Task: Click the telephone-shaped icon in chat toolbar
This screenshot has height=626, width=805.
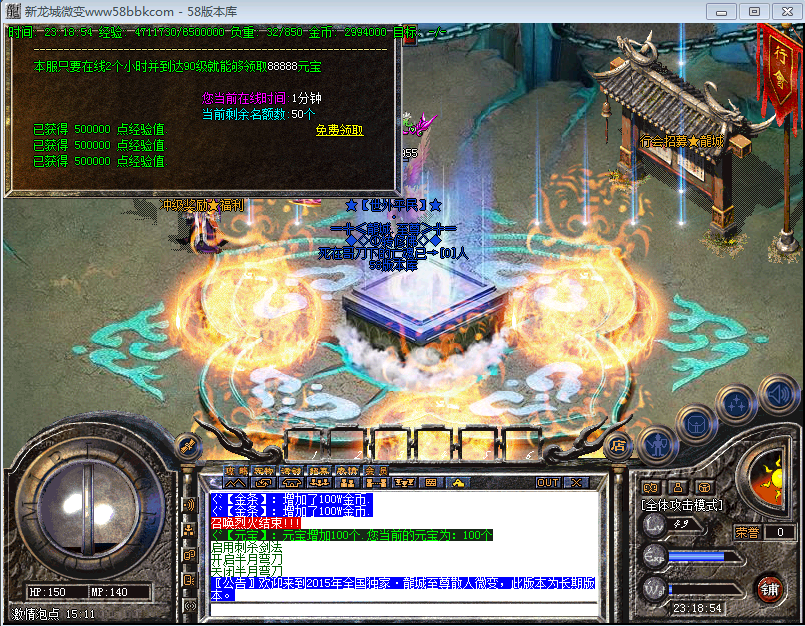Action: pyautogui.click(x=291, y=483)
